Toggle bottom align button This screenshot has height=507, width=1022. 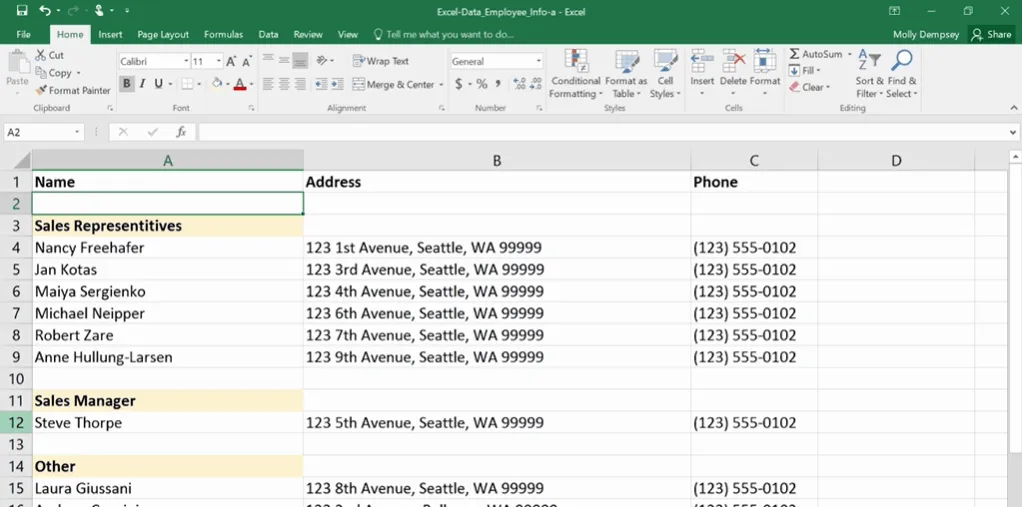pyautogui.click(x=300, y=61)
